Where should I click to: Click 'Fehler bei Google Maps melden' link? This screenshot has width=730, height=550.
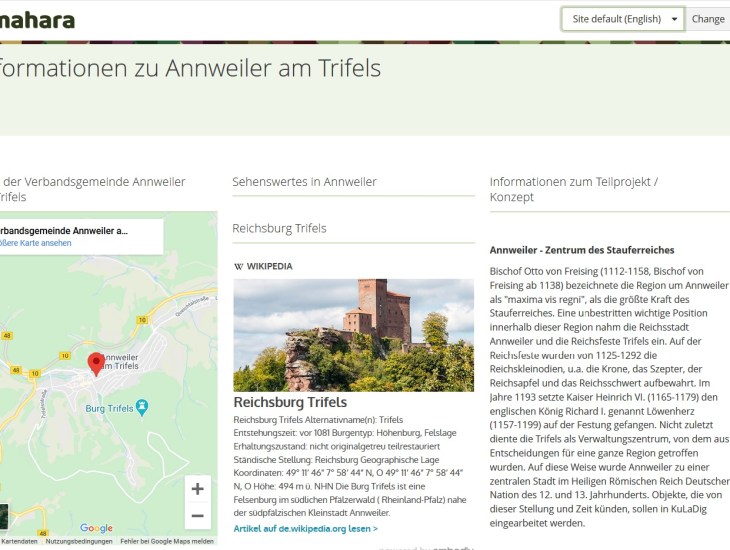pos(166,541)
